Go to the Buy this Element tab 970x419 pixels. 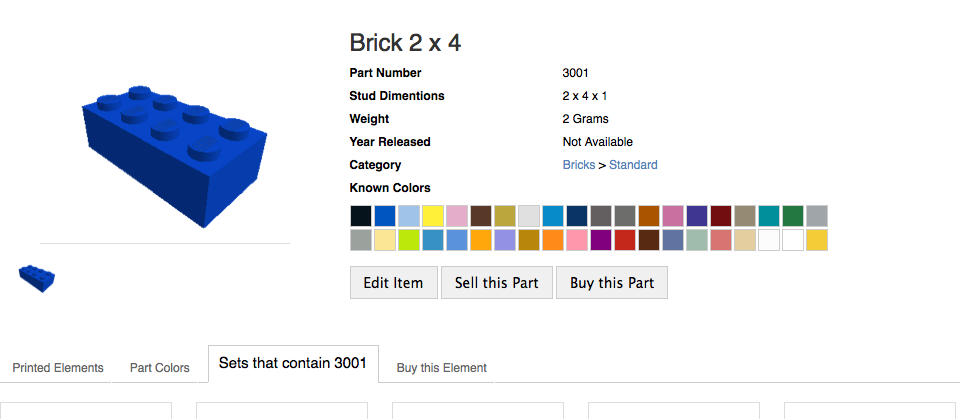click(441, 368)
